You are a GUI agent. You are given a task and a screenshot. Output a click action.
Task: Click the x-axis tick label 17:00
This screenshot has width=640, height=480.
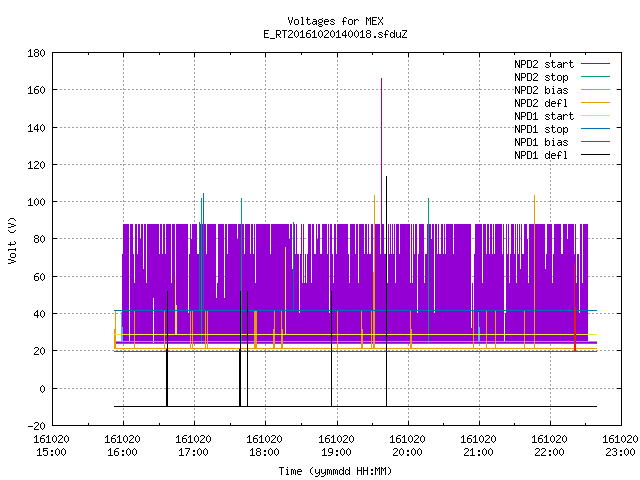tap(193, 452)
